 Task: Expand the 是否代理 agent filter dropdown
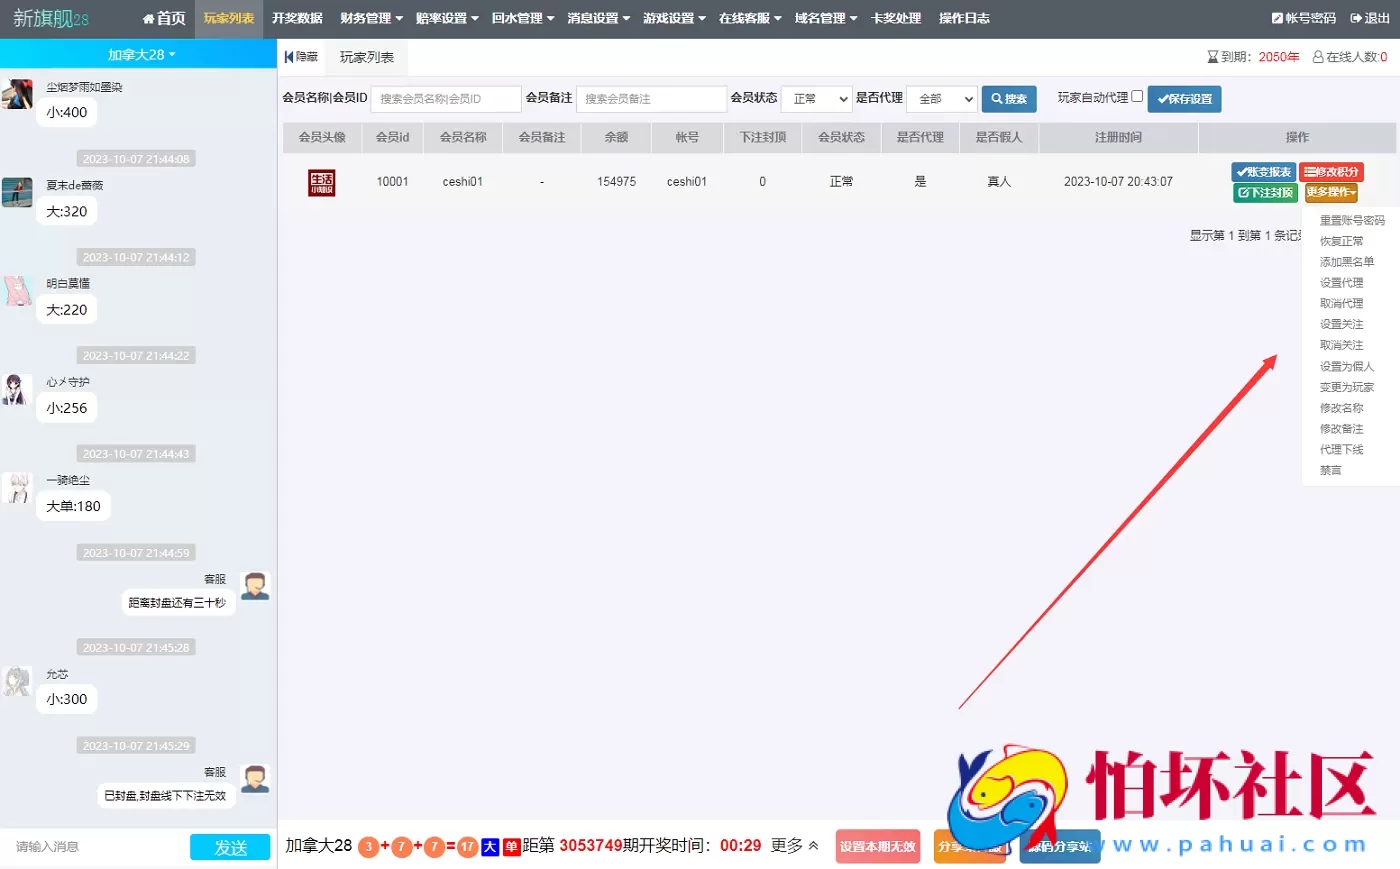tap(941, 99)
